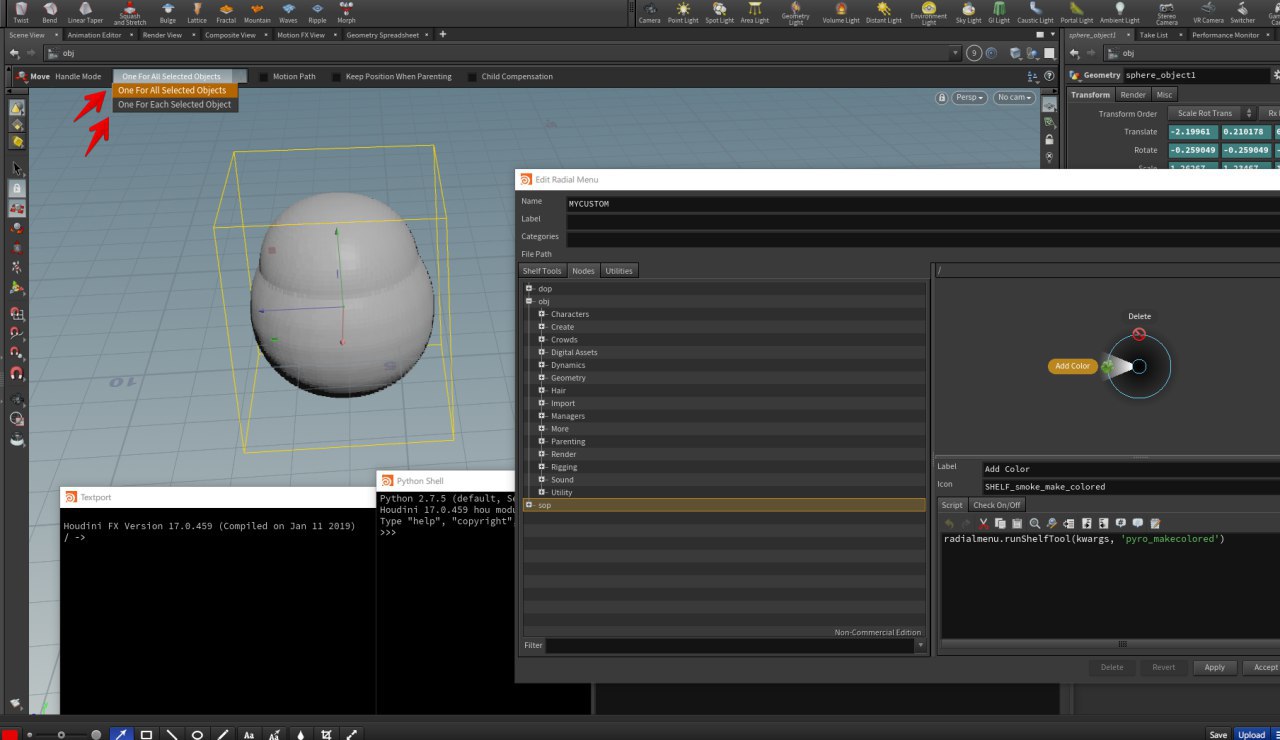
Task: Open the Render tab in parameters
Action: pos(1133,95)
